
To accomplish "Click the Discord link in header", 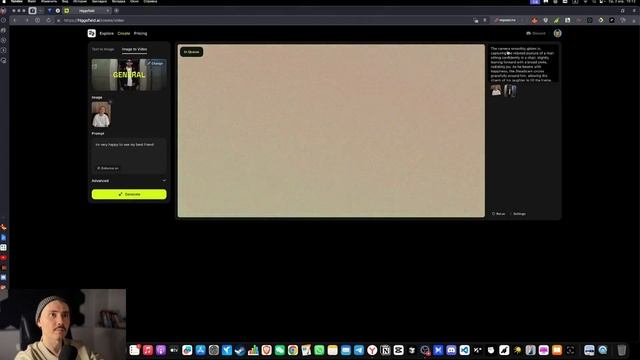I will click(x=536, y=33).
